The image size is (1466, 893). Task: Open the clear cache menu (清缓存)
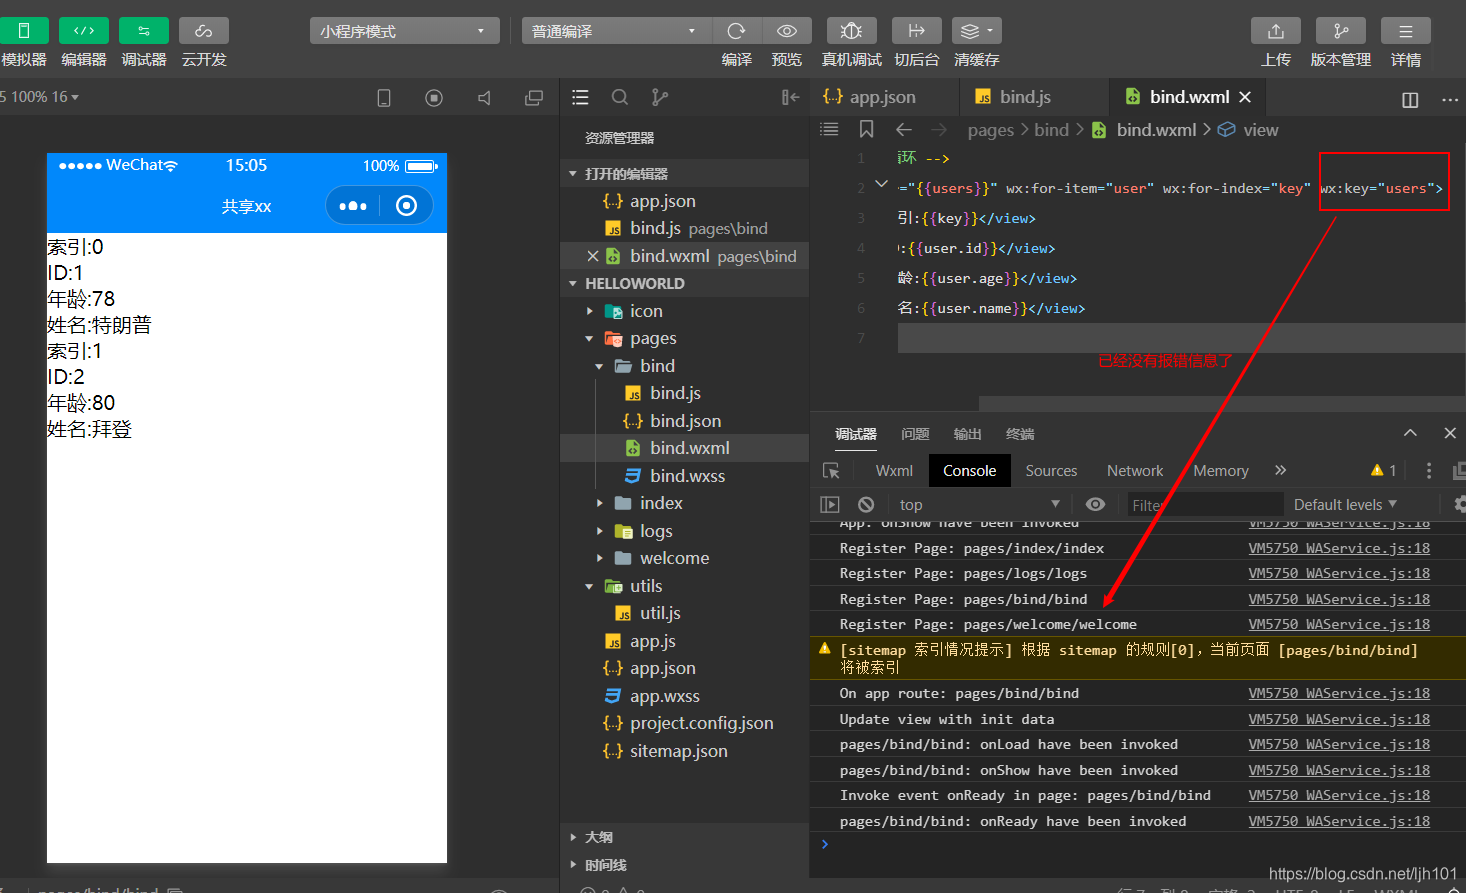(x=976, y=31)
